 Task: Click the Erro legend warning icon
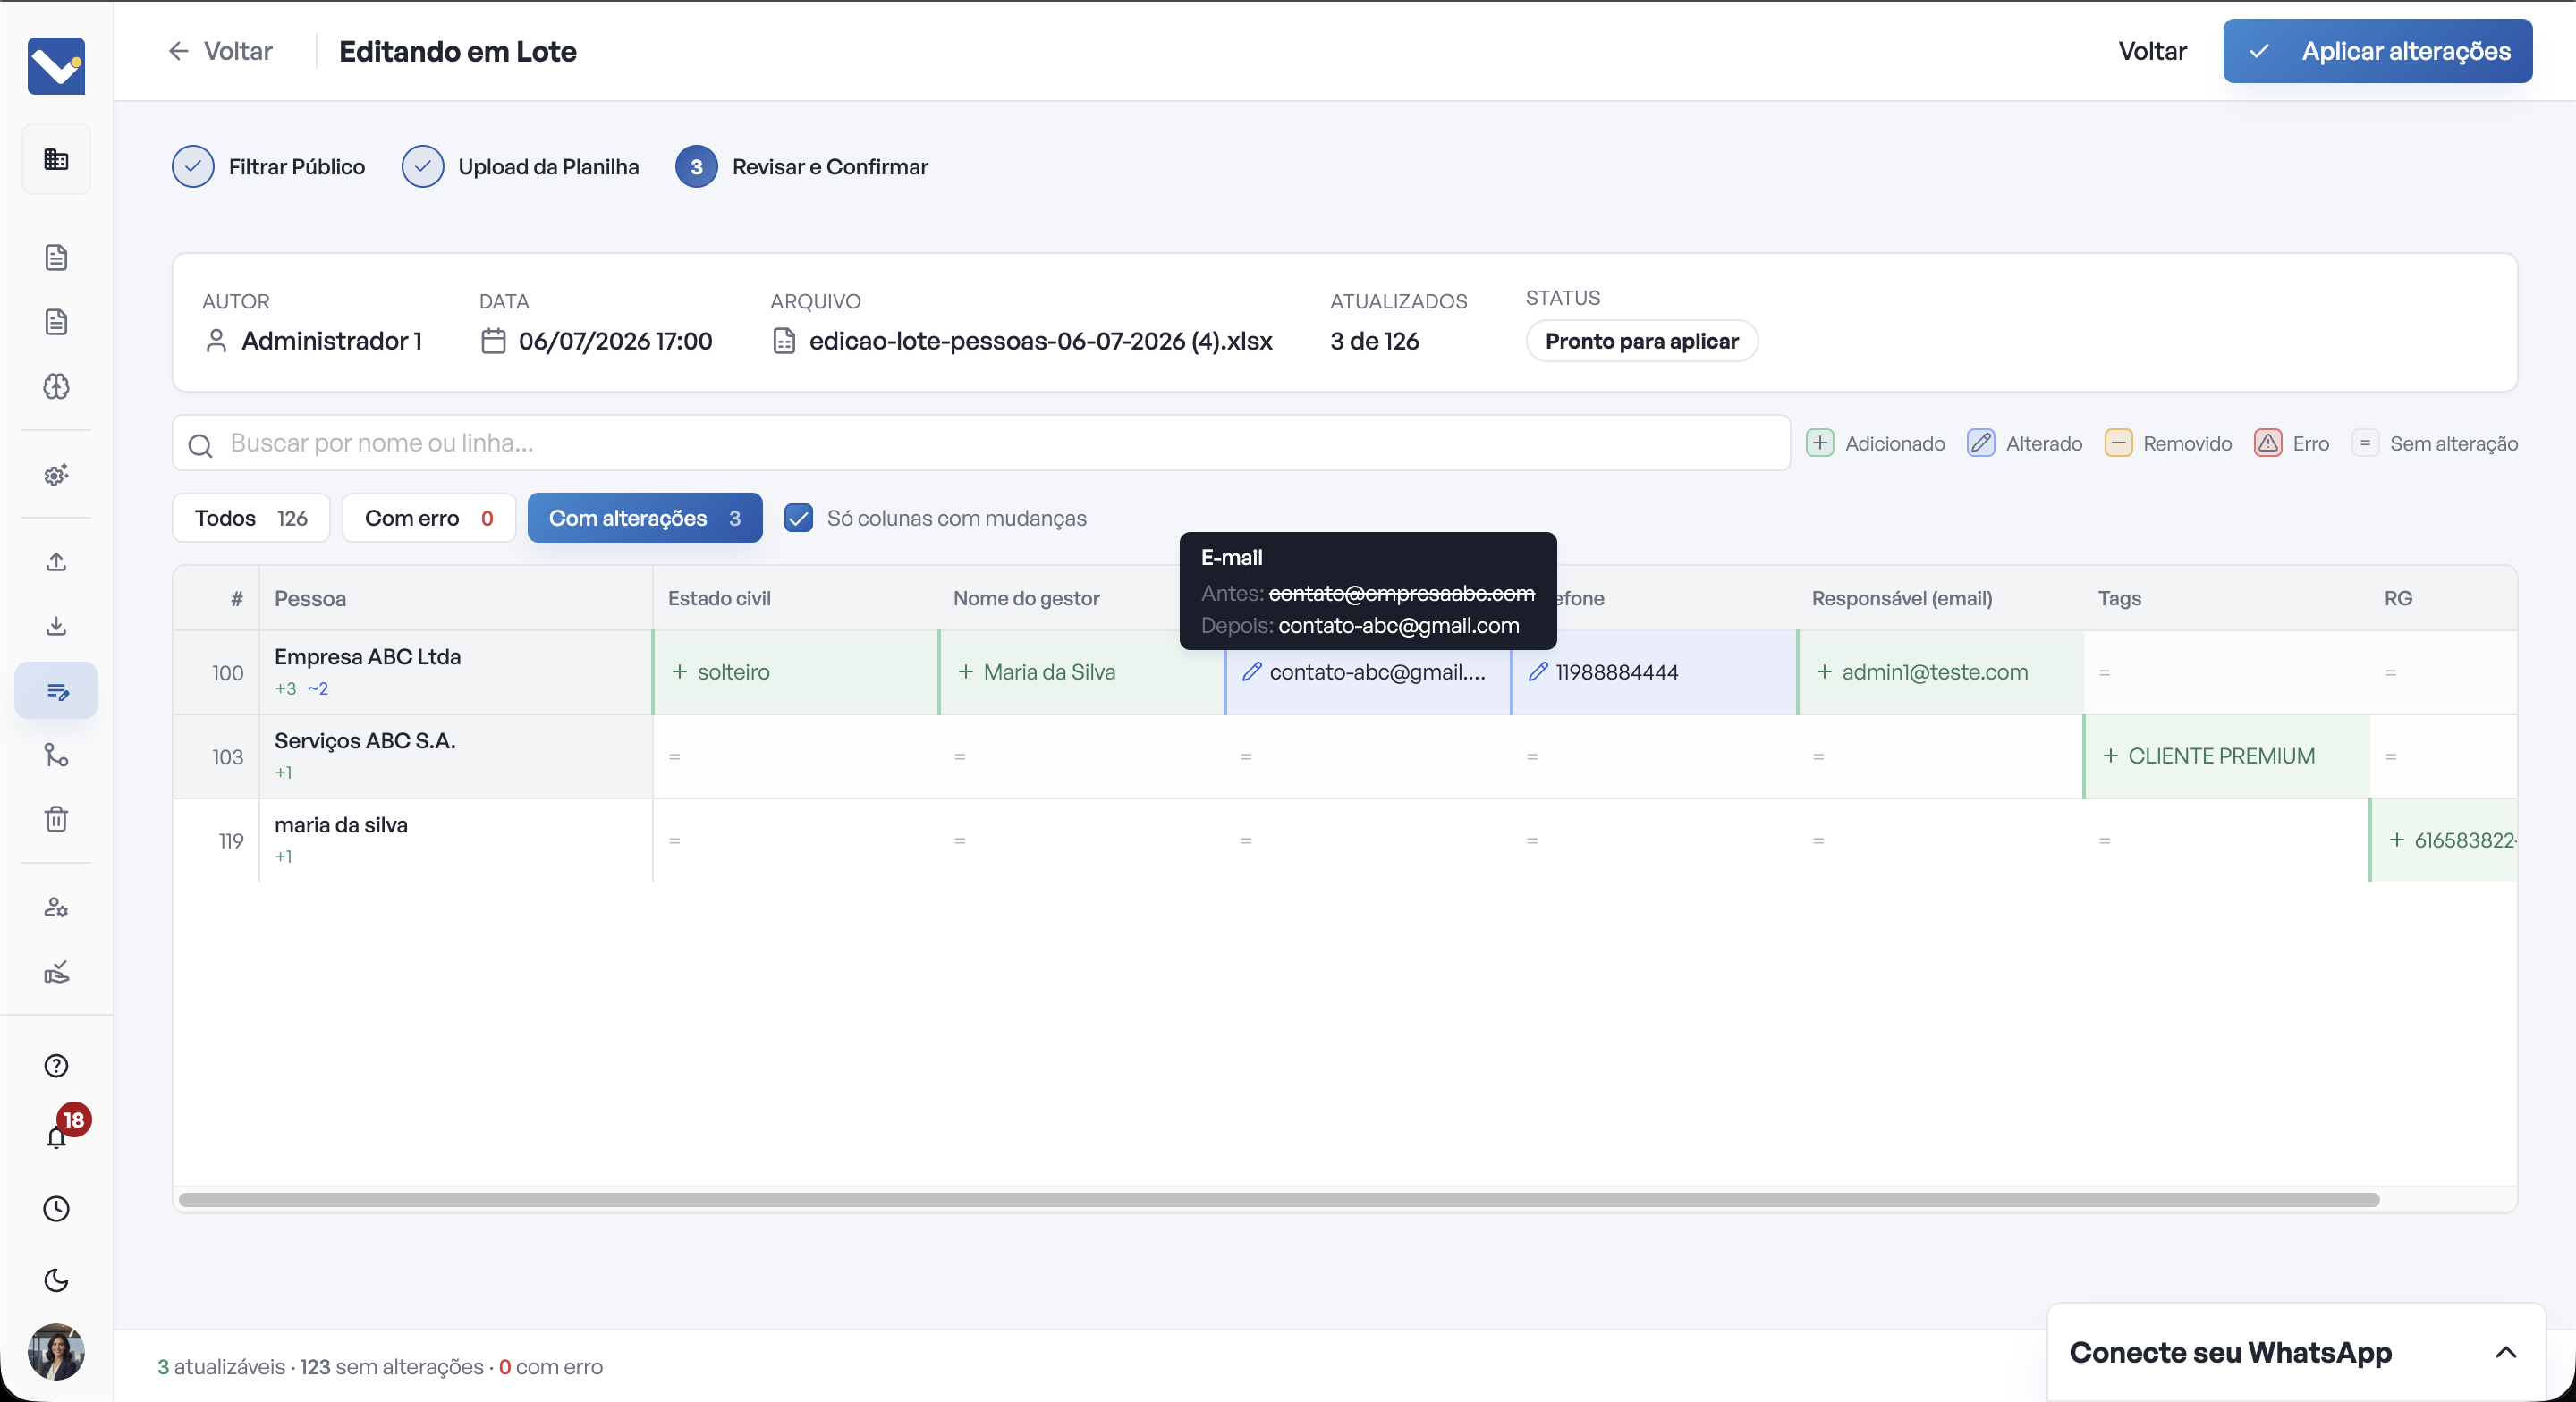click(x=2268, y=443)
